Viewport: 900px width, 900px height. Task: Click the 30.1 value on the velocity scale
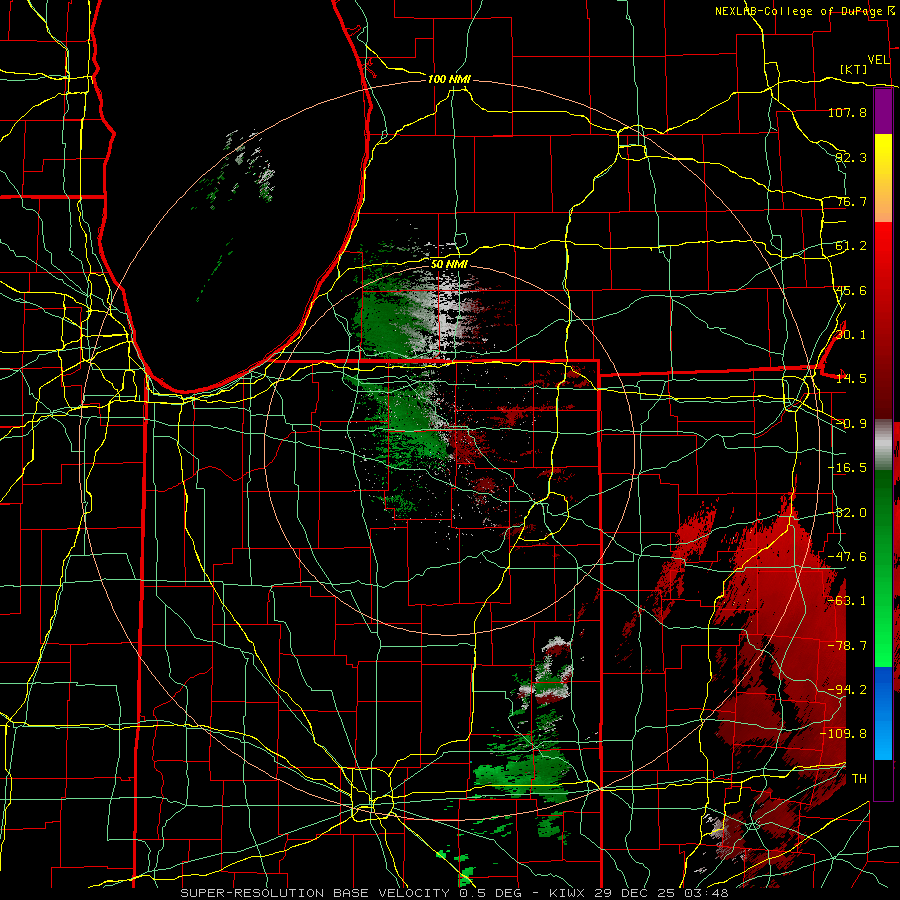click(851, 335)
